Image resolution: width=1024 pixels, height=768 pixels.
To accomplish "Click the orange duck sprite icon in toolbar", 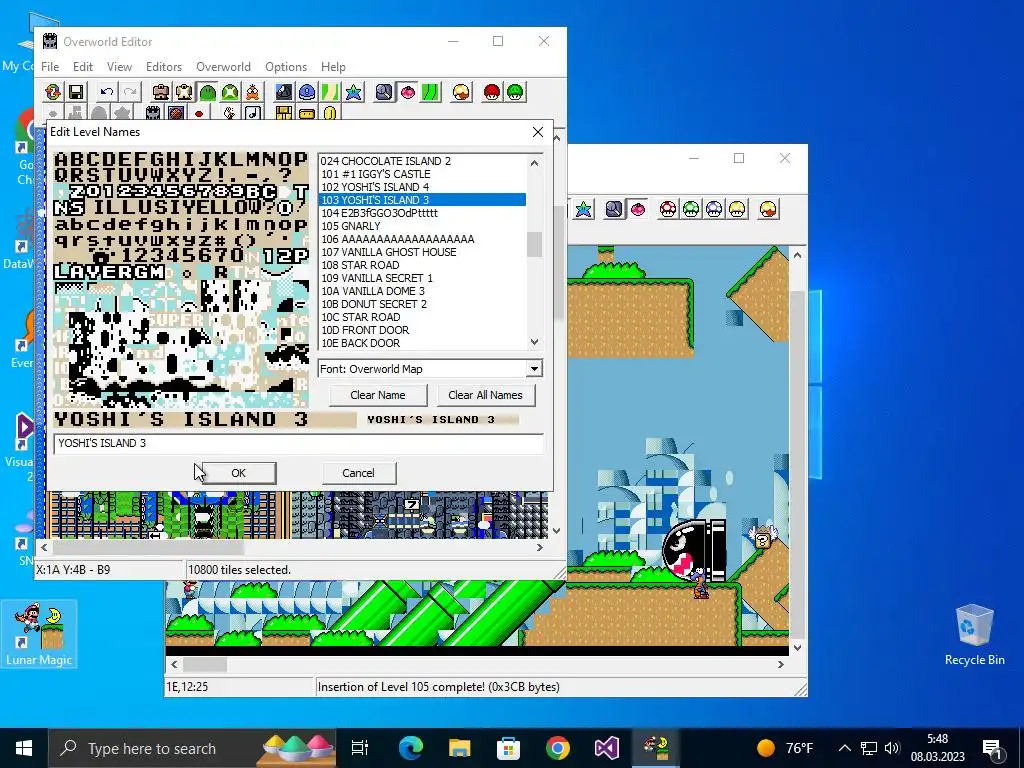I will click(253, 92).
